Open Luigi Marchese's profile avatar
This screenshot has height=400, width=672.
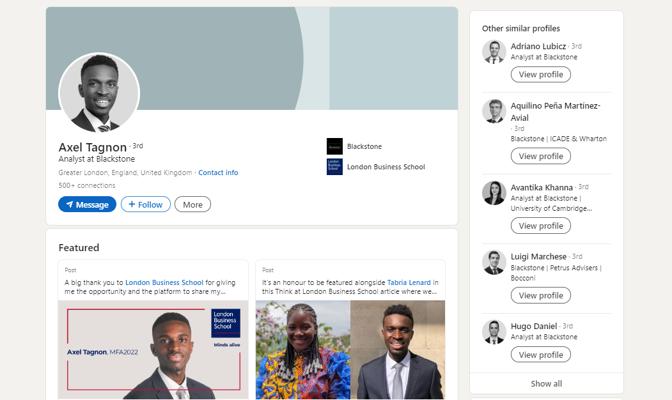pyautogui.click(x=494, y=262)
